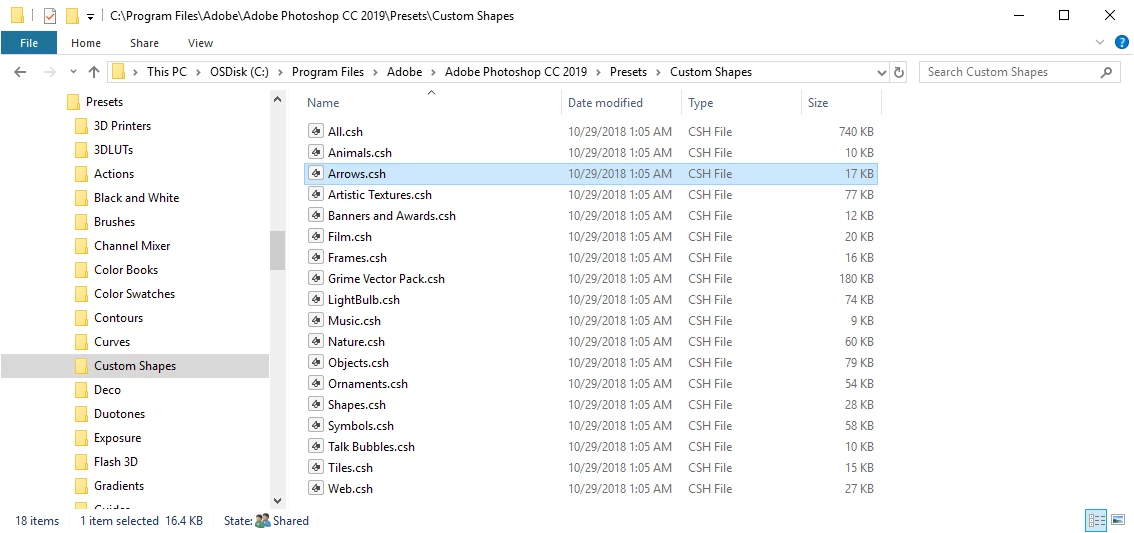Image resolution: width=1134 pixels, height=533 pixels.
Task: Select the Flash 3D folder in tree
Action: (116, 461)
